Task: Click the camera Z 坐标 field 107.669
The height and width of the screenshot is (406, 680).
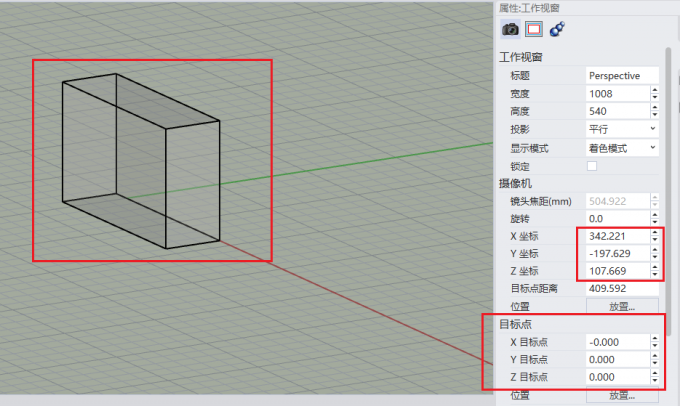Action: tap(618, 271)
